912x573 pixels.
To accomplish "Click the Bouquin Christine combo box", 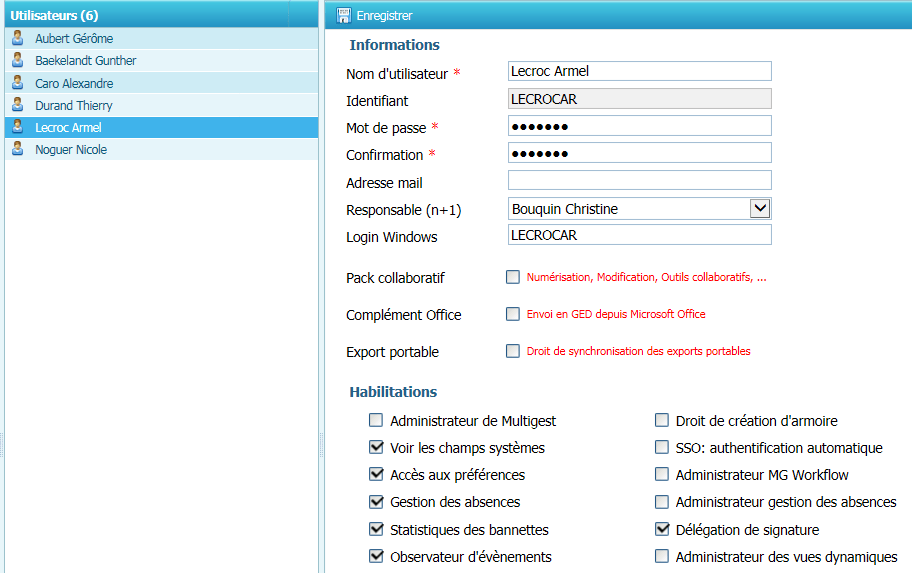I will 628,208.
